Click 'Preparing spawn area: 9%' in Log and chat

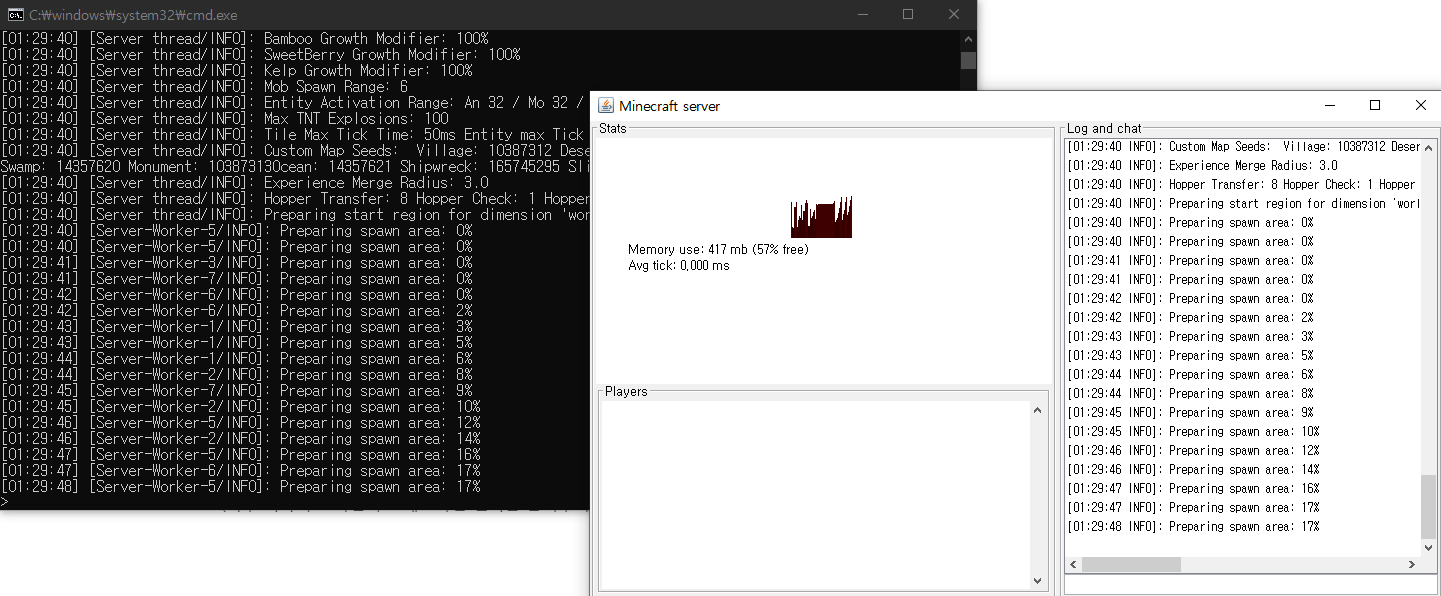(1190, 413)
